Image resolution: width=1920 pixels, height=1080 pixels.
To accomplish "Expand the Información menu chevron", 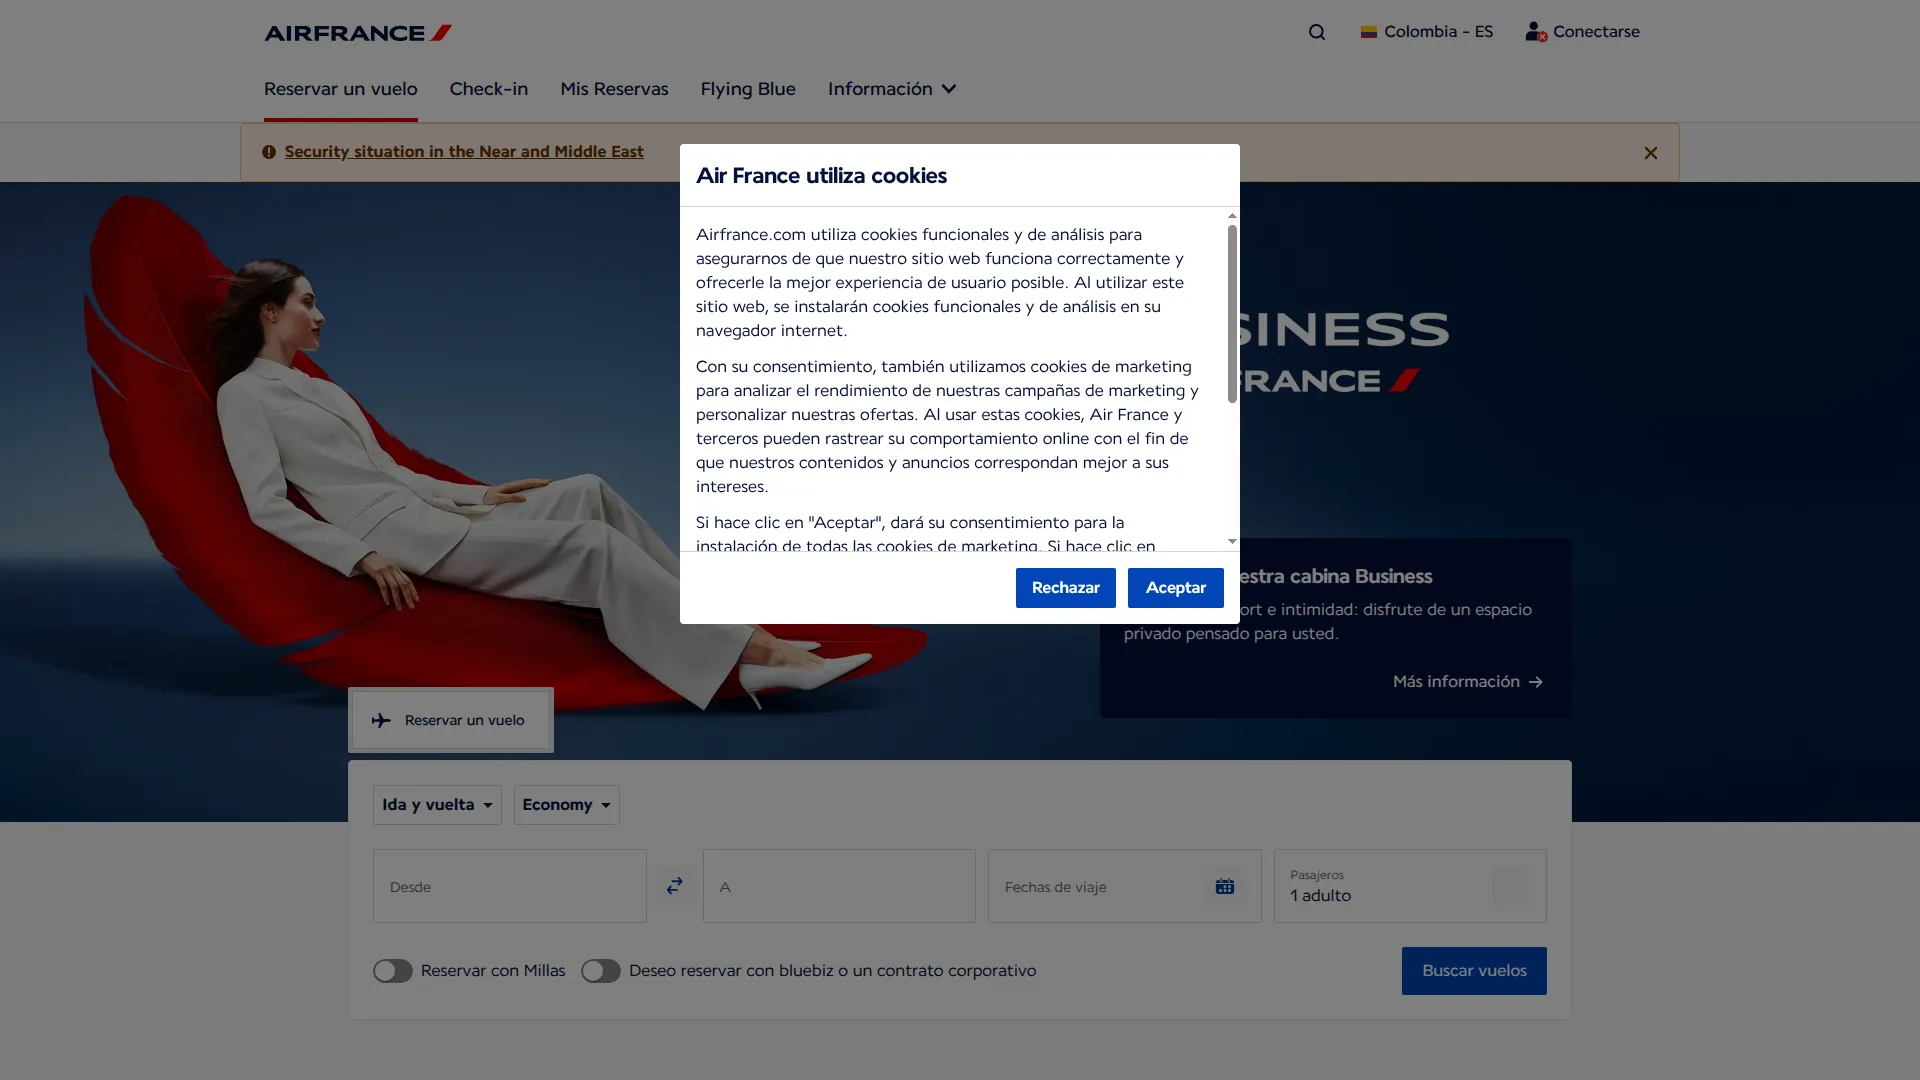I will tap(949, 89).
